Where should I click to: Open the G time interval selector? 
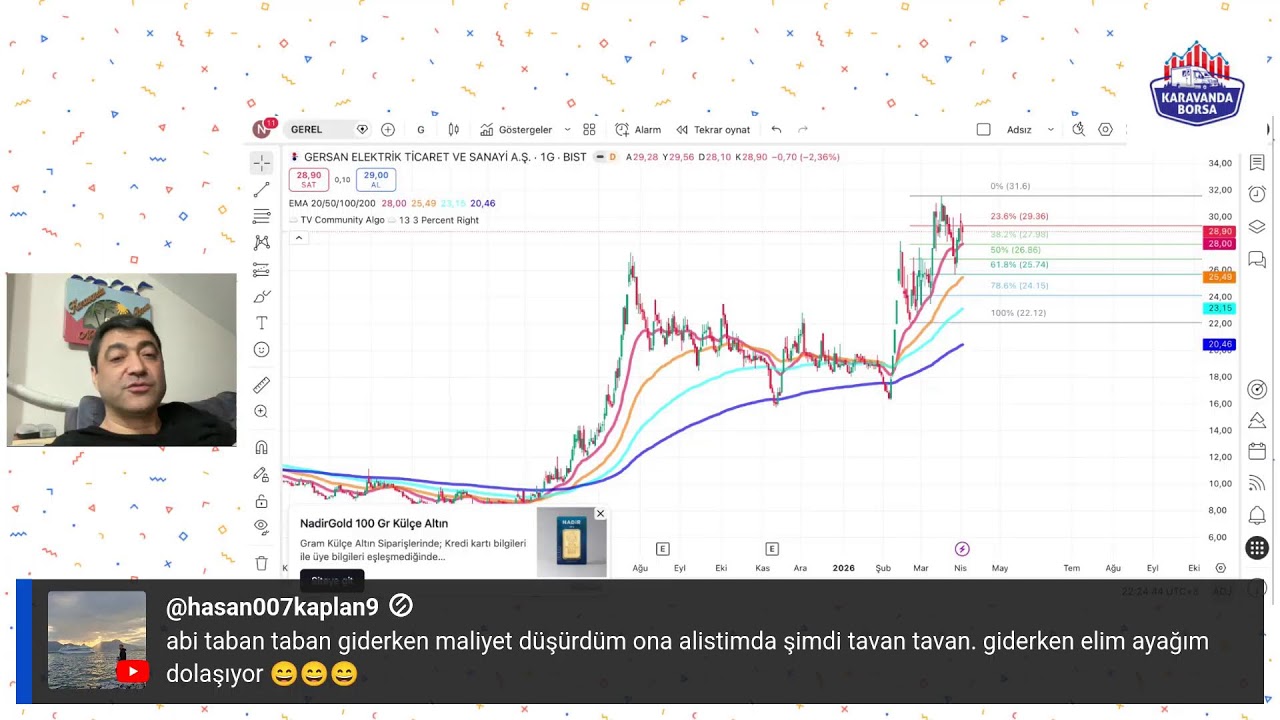coord(421,130)
